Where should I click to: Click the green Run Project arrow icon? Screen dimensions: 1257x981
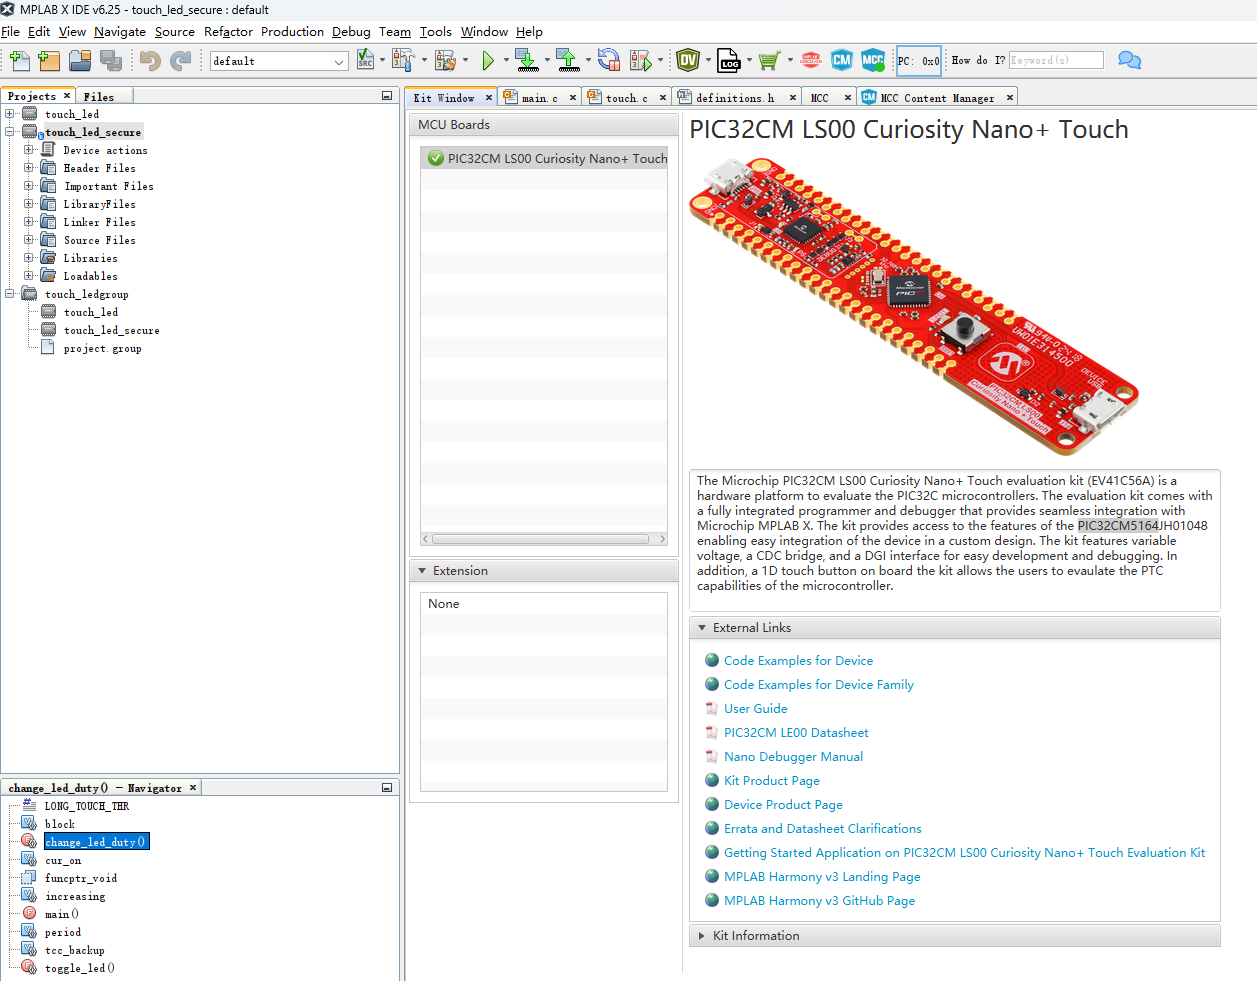pyautogui.click(x=488, y=61)
